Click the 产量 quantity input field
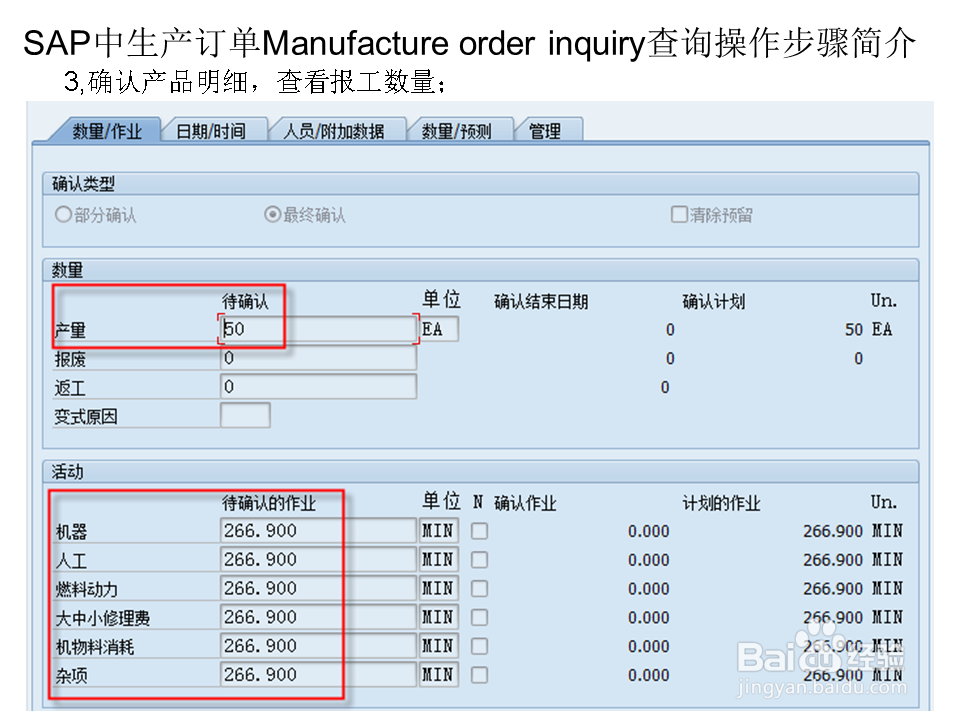Viewport: 960px width, 720px height. (318, 329)
